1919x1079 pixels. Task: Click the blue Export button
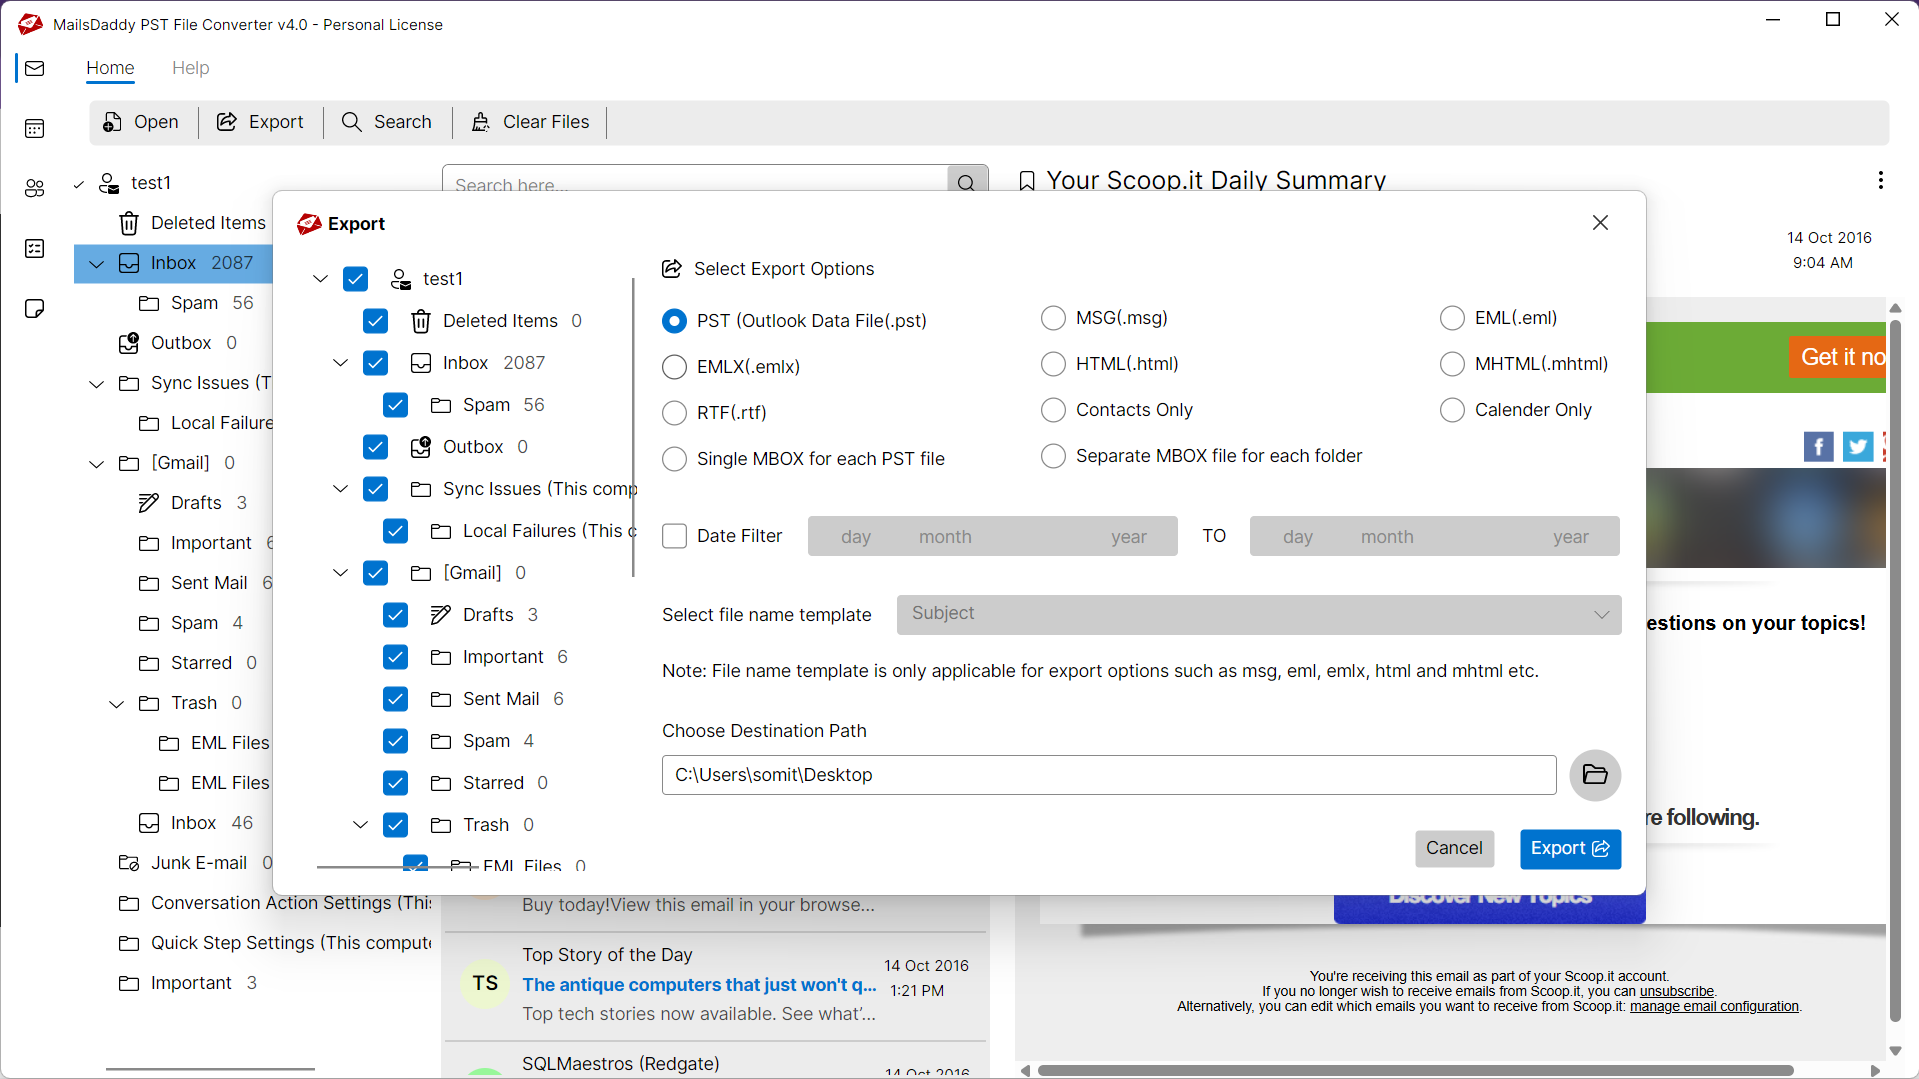point(1570,849)
